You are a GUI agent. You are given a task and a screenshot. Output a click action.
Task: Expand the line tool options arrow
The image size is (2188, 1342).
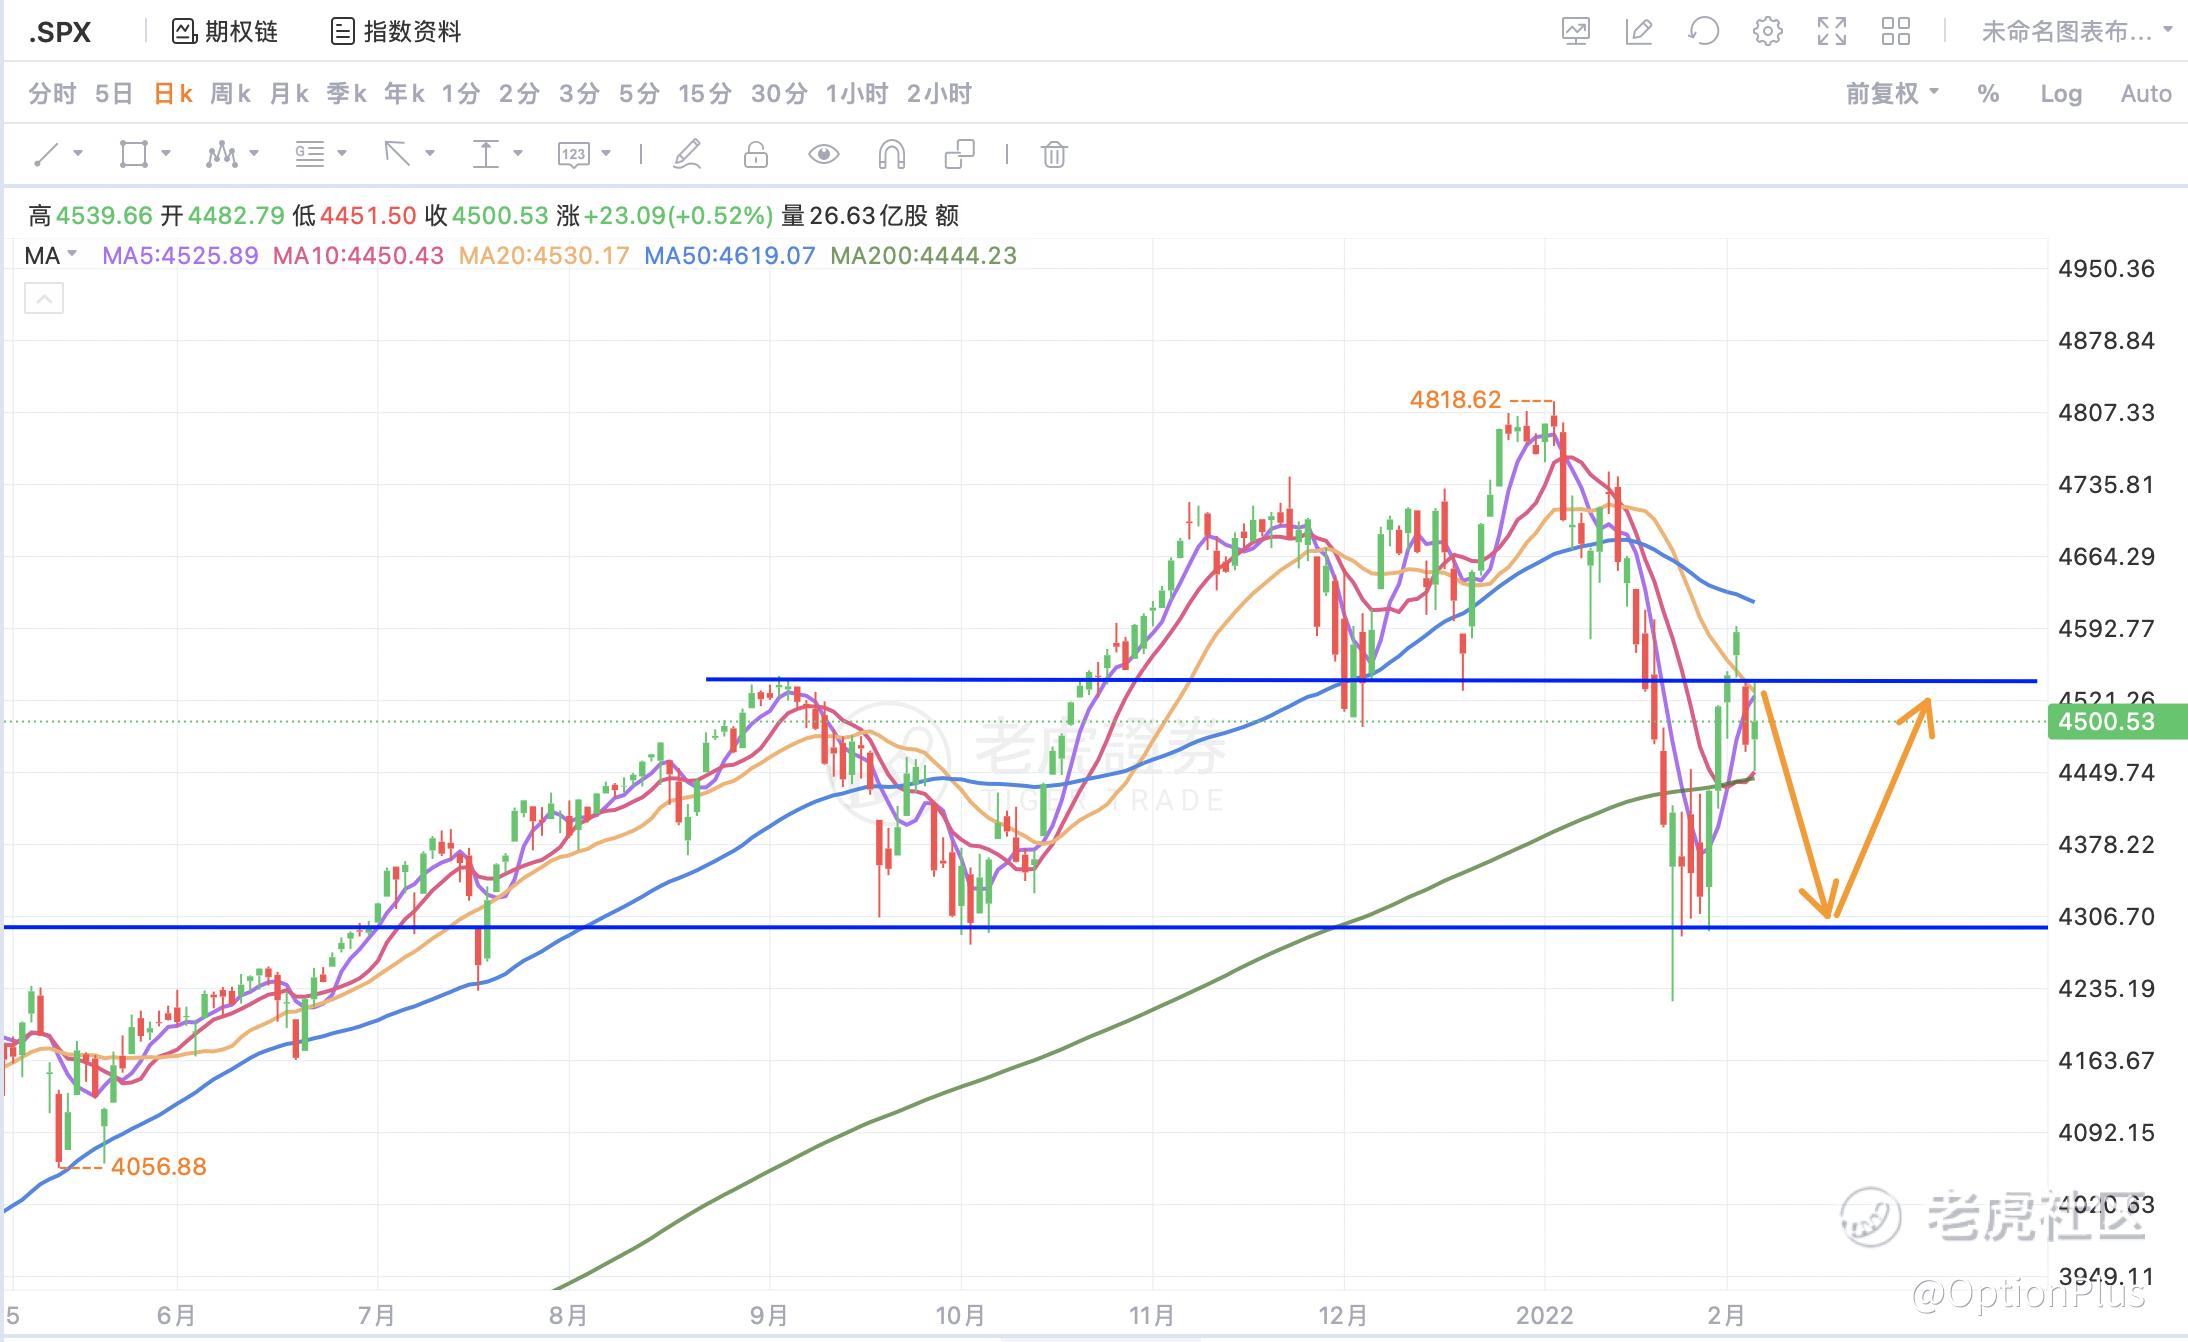78,154
